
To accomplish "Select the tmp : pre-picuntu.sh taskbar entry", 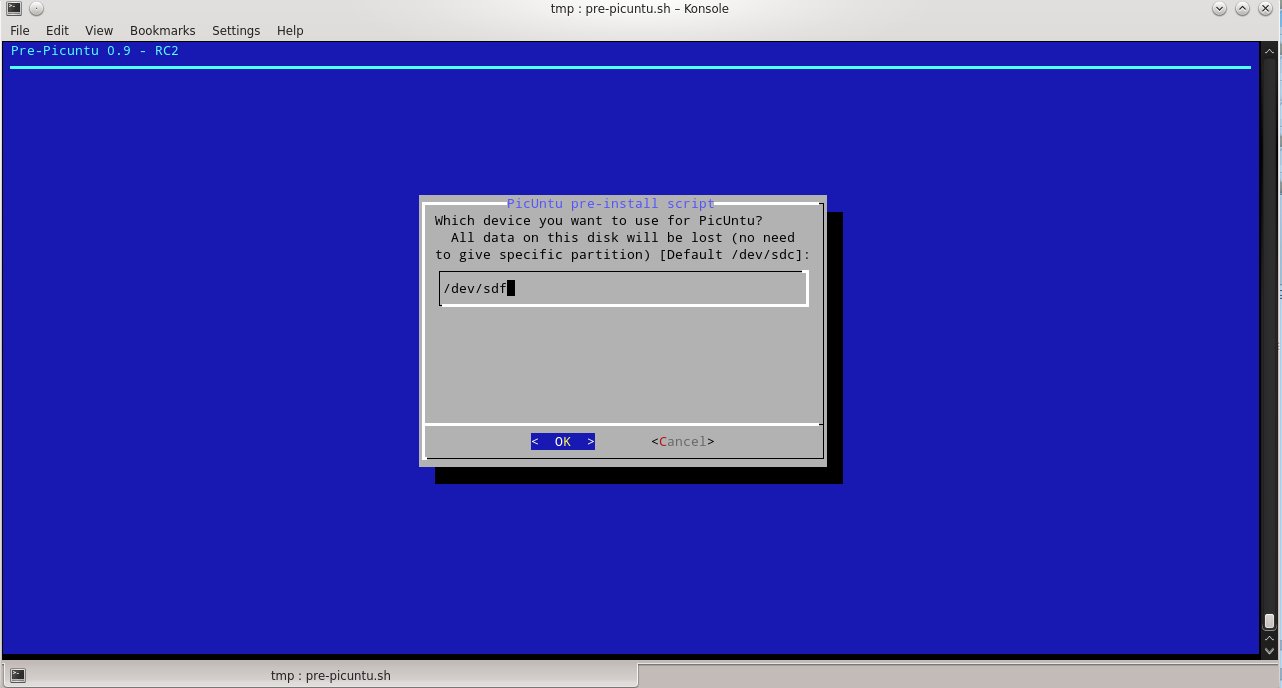I will click(x=331, y=675).
